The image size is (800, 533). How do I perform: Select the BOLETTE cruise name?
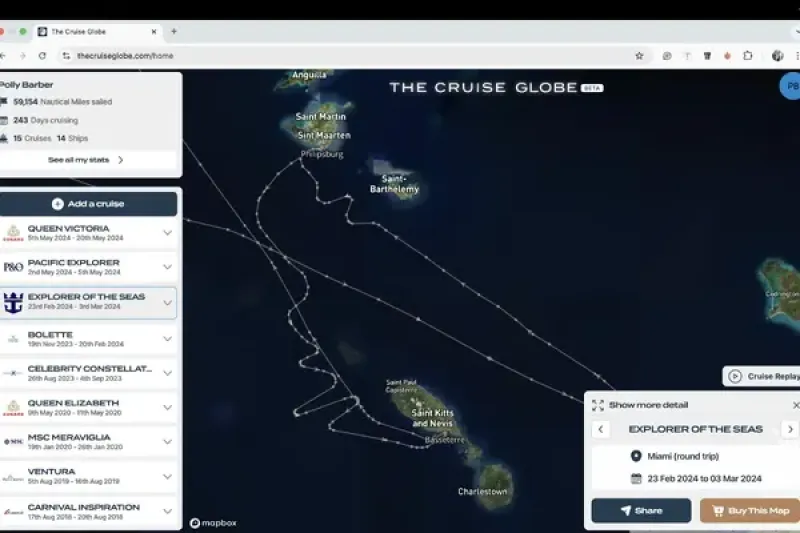[50, 335]
